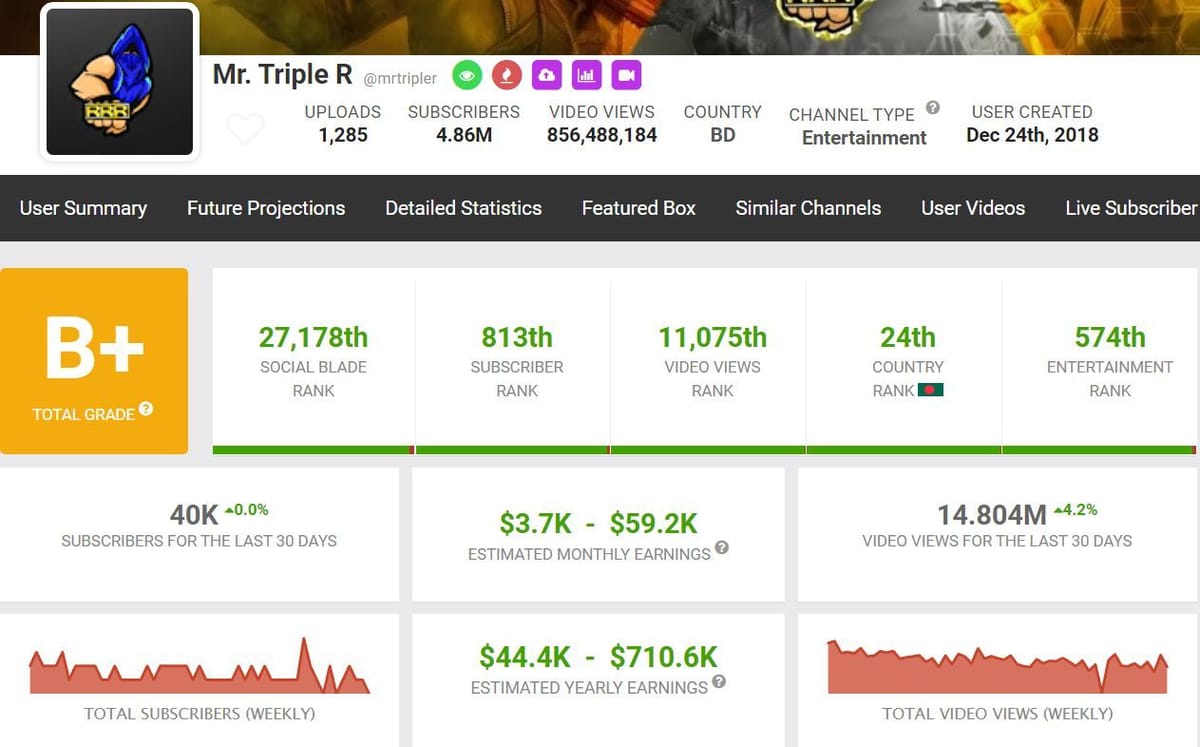
Task: Select the purple cloud channel icon
Action: (x=546, y=74)
